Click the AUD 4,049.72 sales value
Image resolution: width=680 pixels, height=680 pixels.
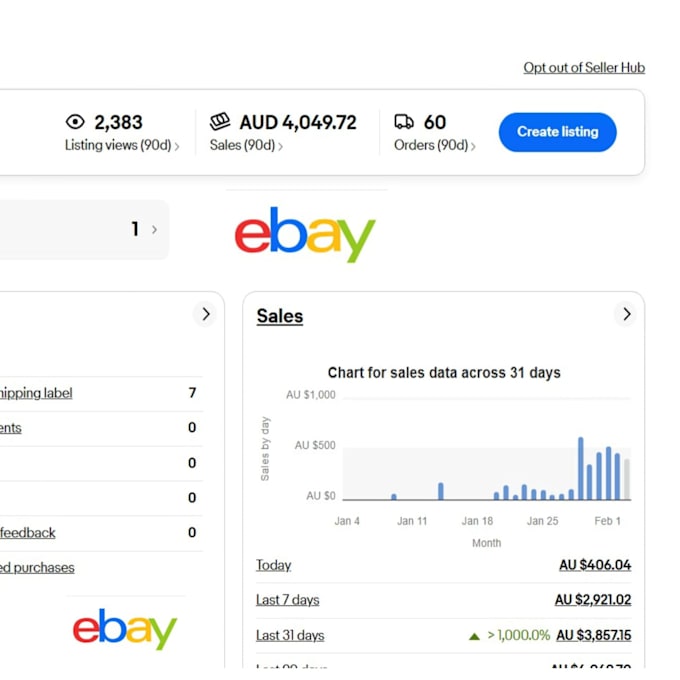[298, 122]
